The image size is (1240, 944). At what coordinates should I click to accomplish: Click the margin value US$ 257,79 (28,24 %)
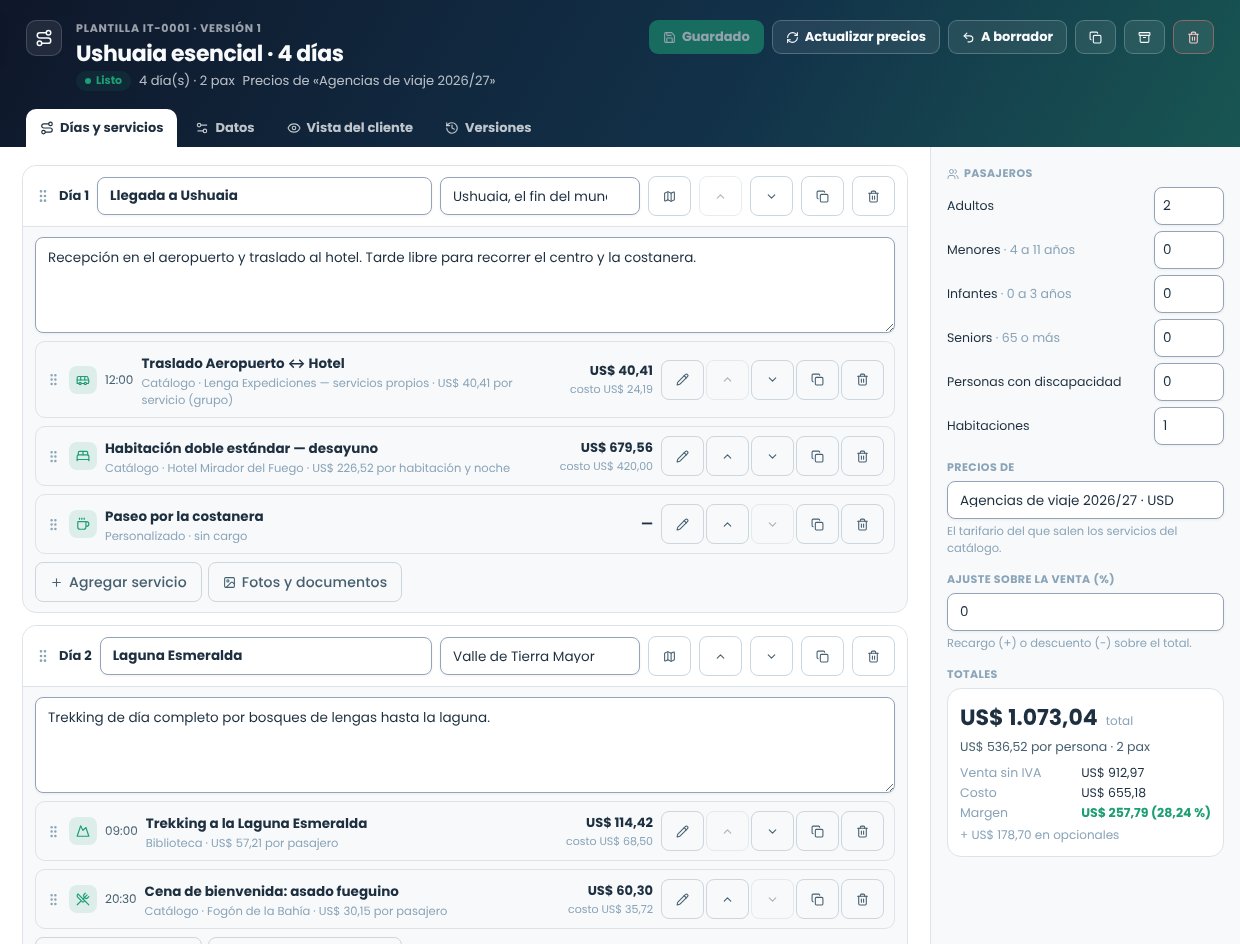[x=1146, y=813]
